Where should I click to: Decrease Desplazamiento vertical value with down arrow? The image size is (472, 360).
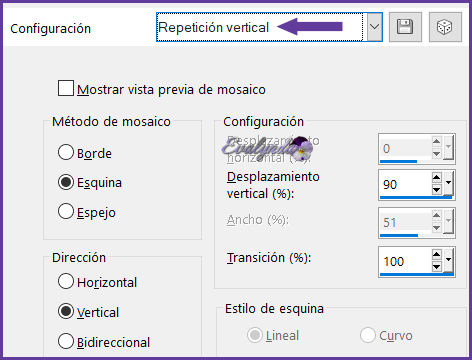pos(437,190)
